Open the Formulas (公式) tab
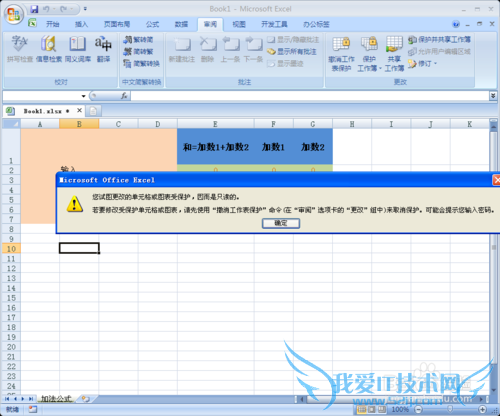The width and height of the screenshot is (500, 416). [x=152, y=24]
